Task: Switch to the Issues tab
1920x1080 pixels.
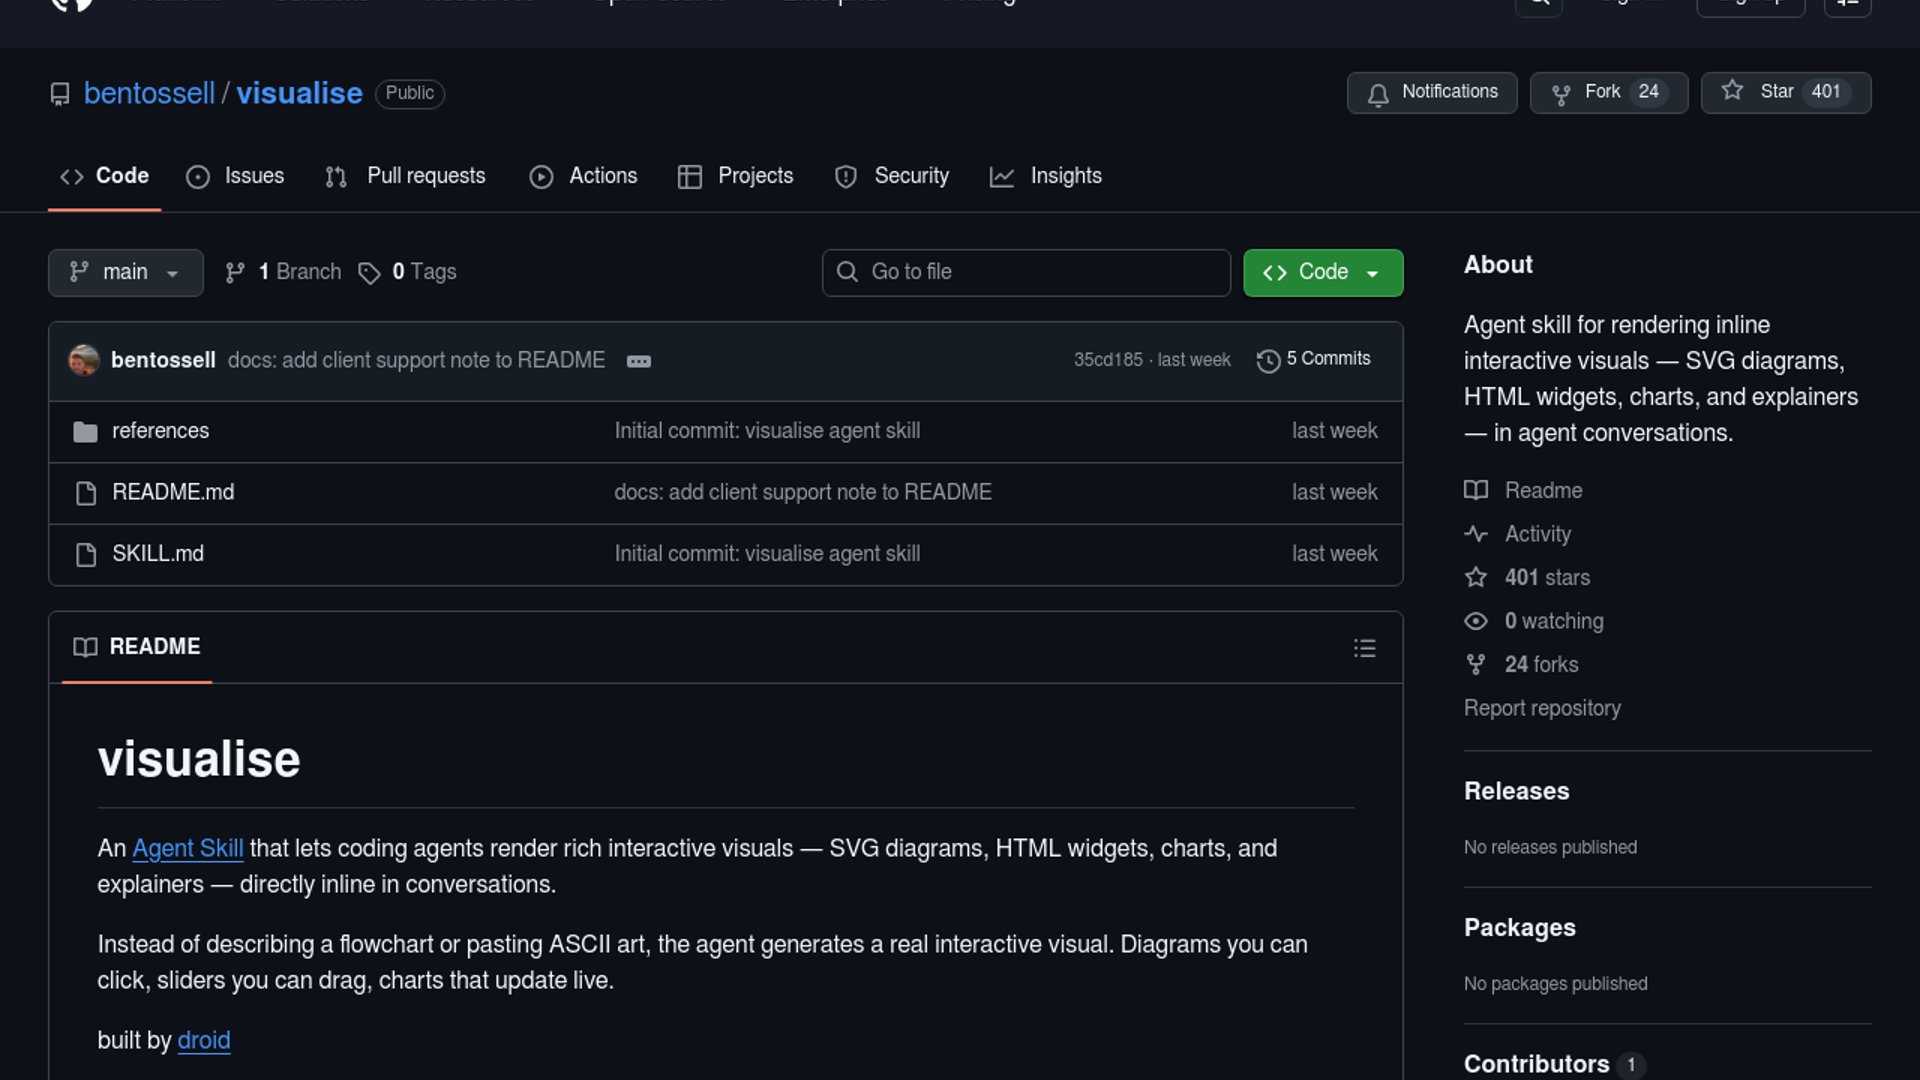Action: coord(236,176)
